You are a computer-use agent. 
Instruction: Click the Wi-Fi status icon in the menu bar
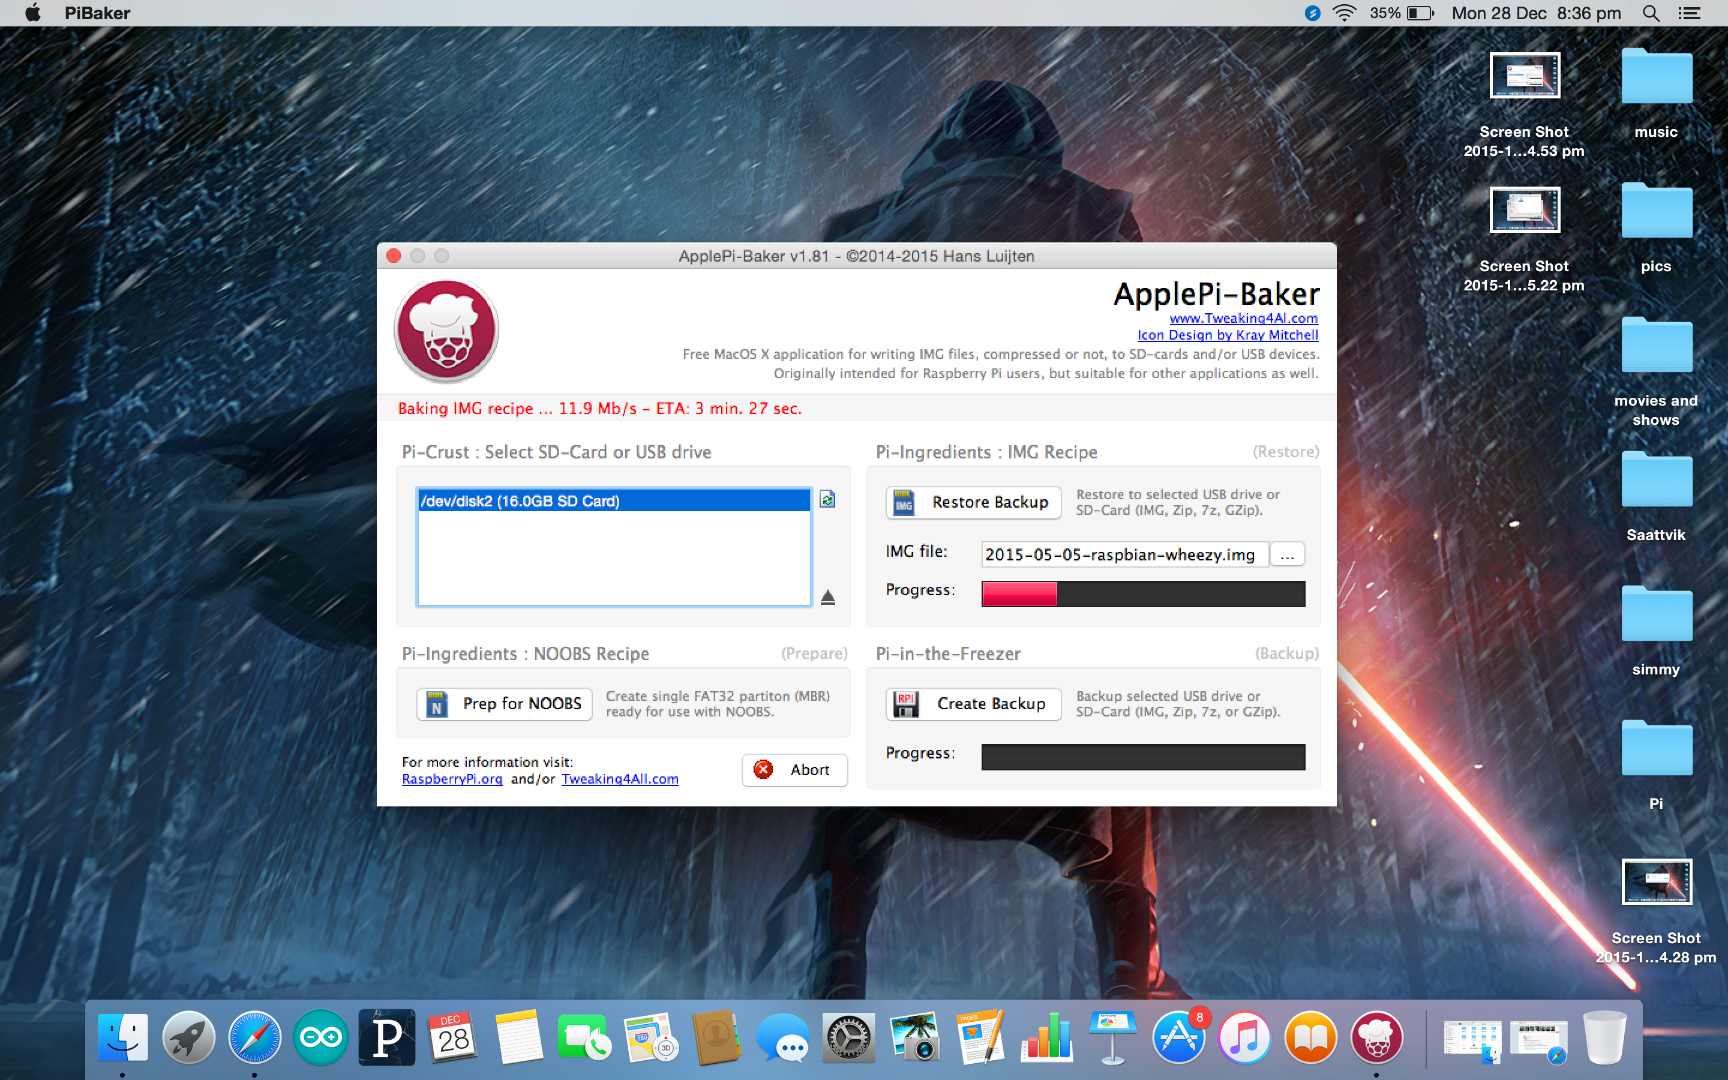point(1343,13)
